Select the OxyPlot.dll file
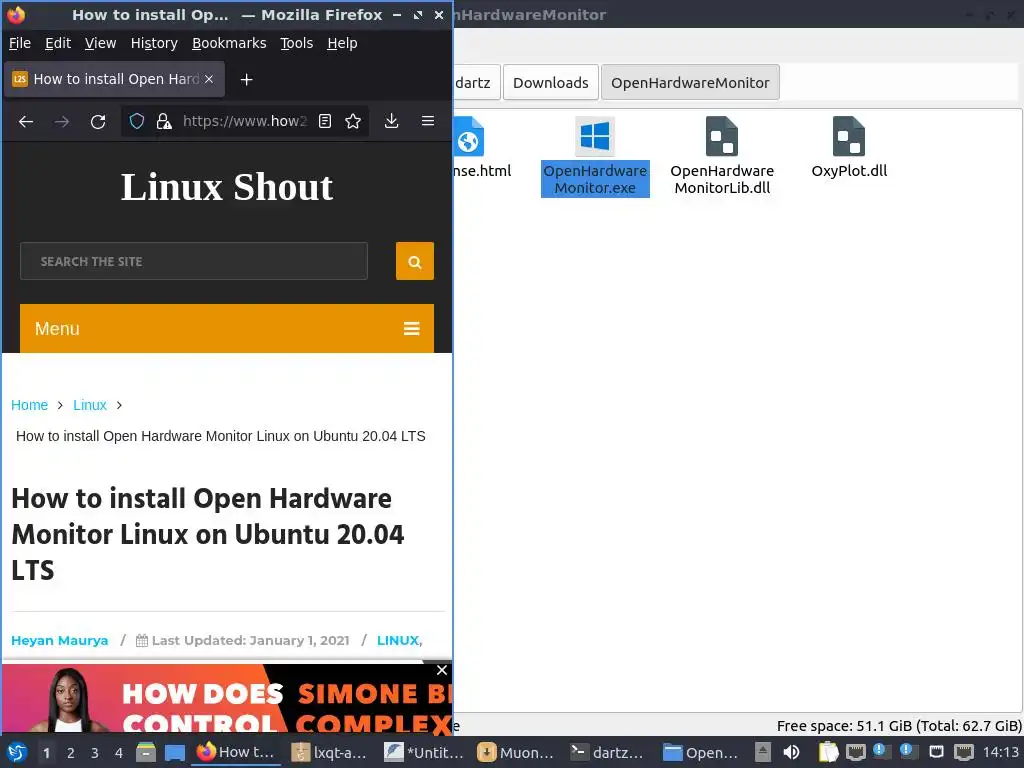 849,148
